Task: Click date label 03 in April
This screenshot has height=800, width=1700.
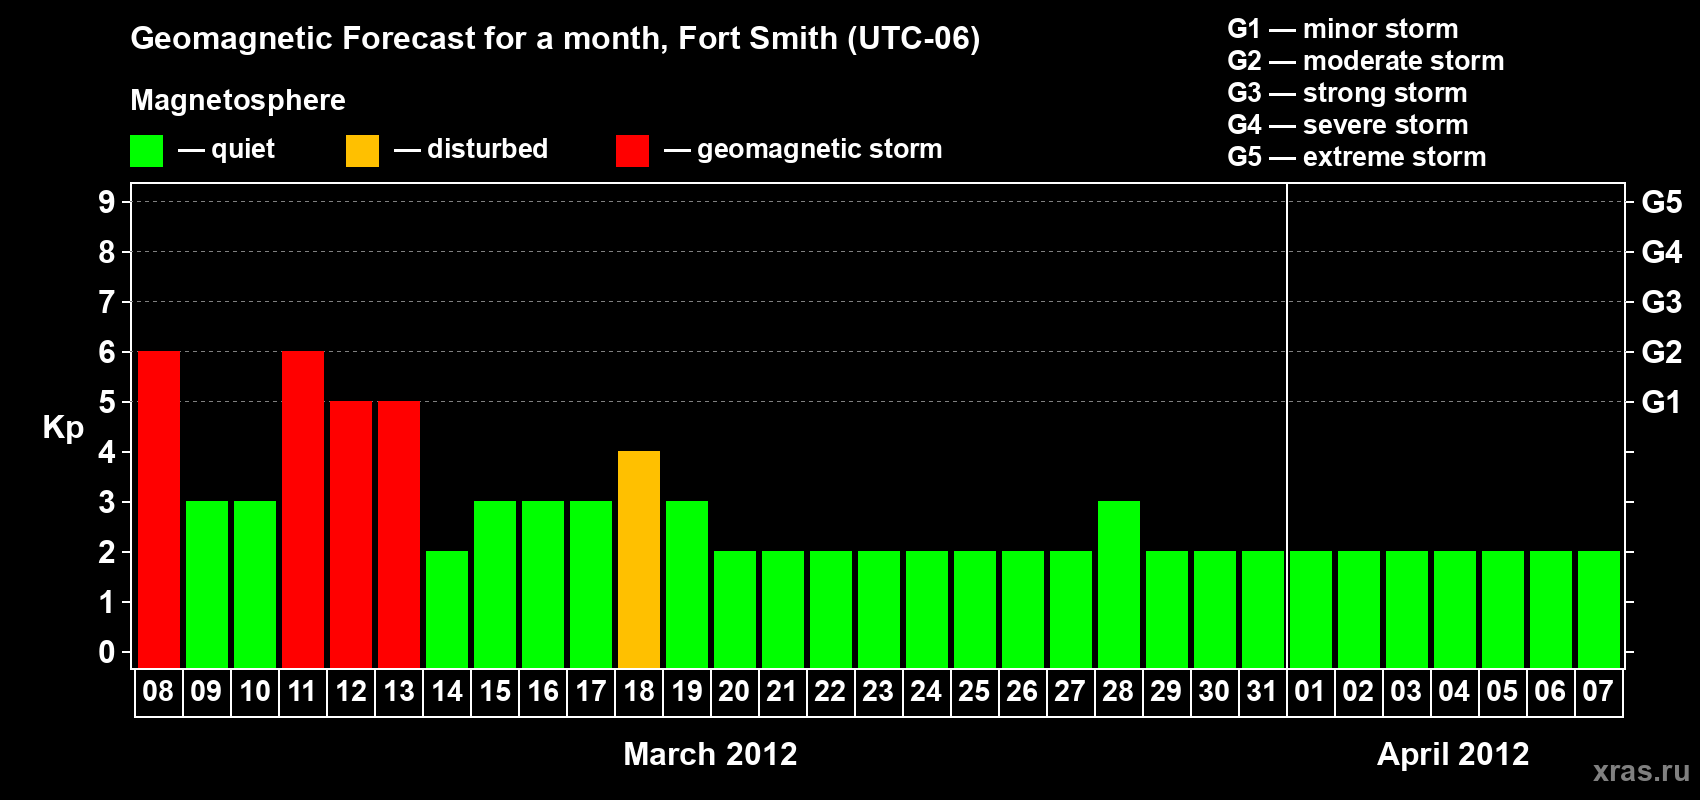Action: coord(1406,692)
